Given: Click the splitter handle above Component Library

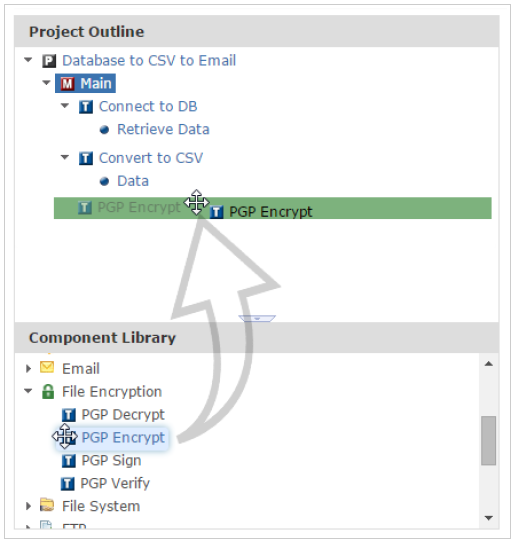Looking at the screenshot, I should (x=257, y=318).
